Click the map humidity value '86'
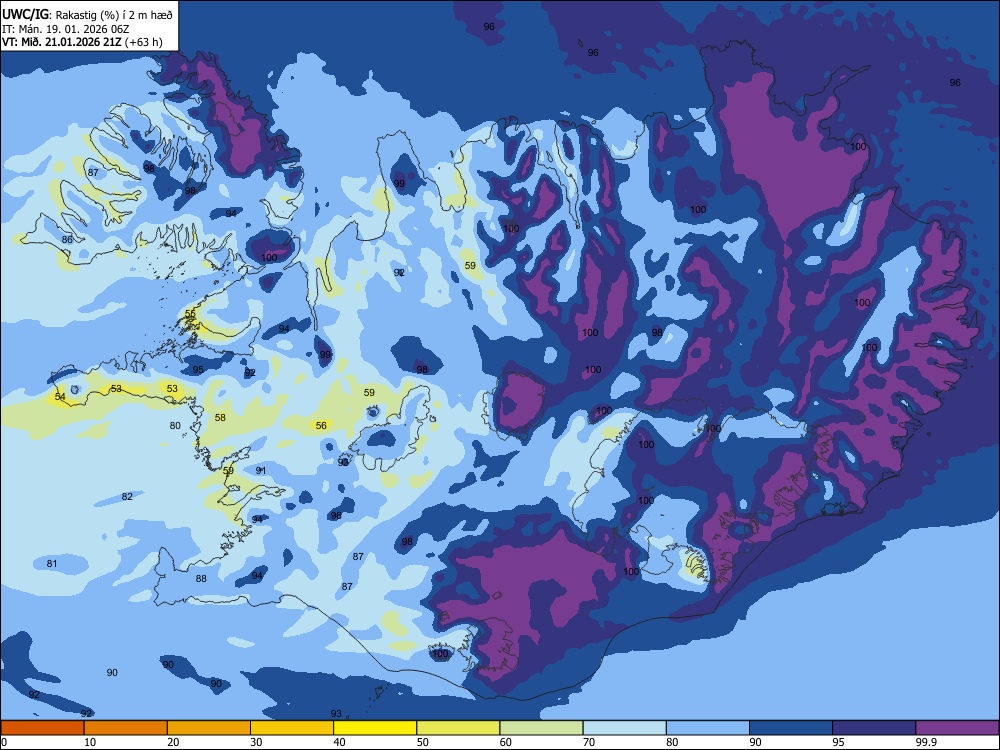Viewport: 1000px width, 750px height. (x=67, y=240)
